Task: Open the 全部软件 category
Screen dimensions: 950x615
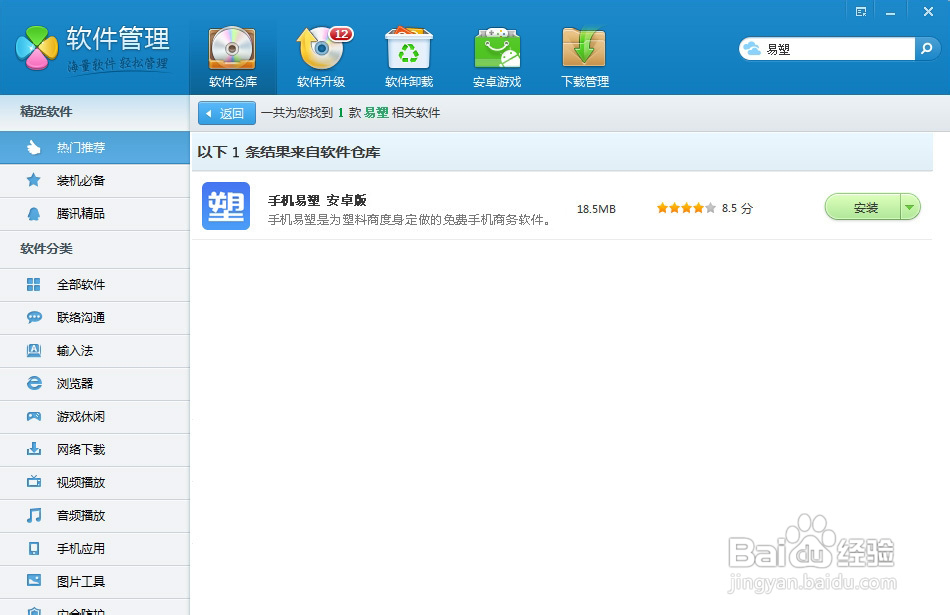Action: click(x=95, y=285)
